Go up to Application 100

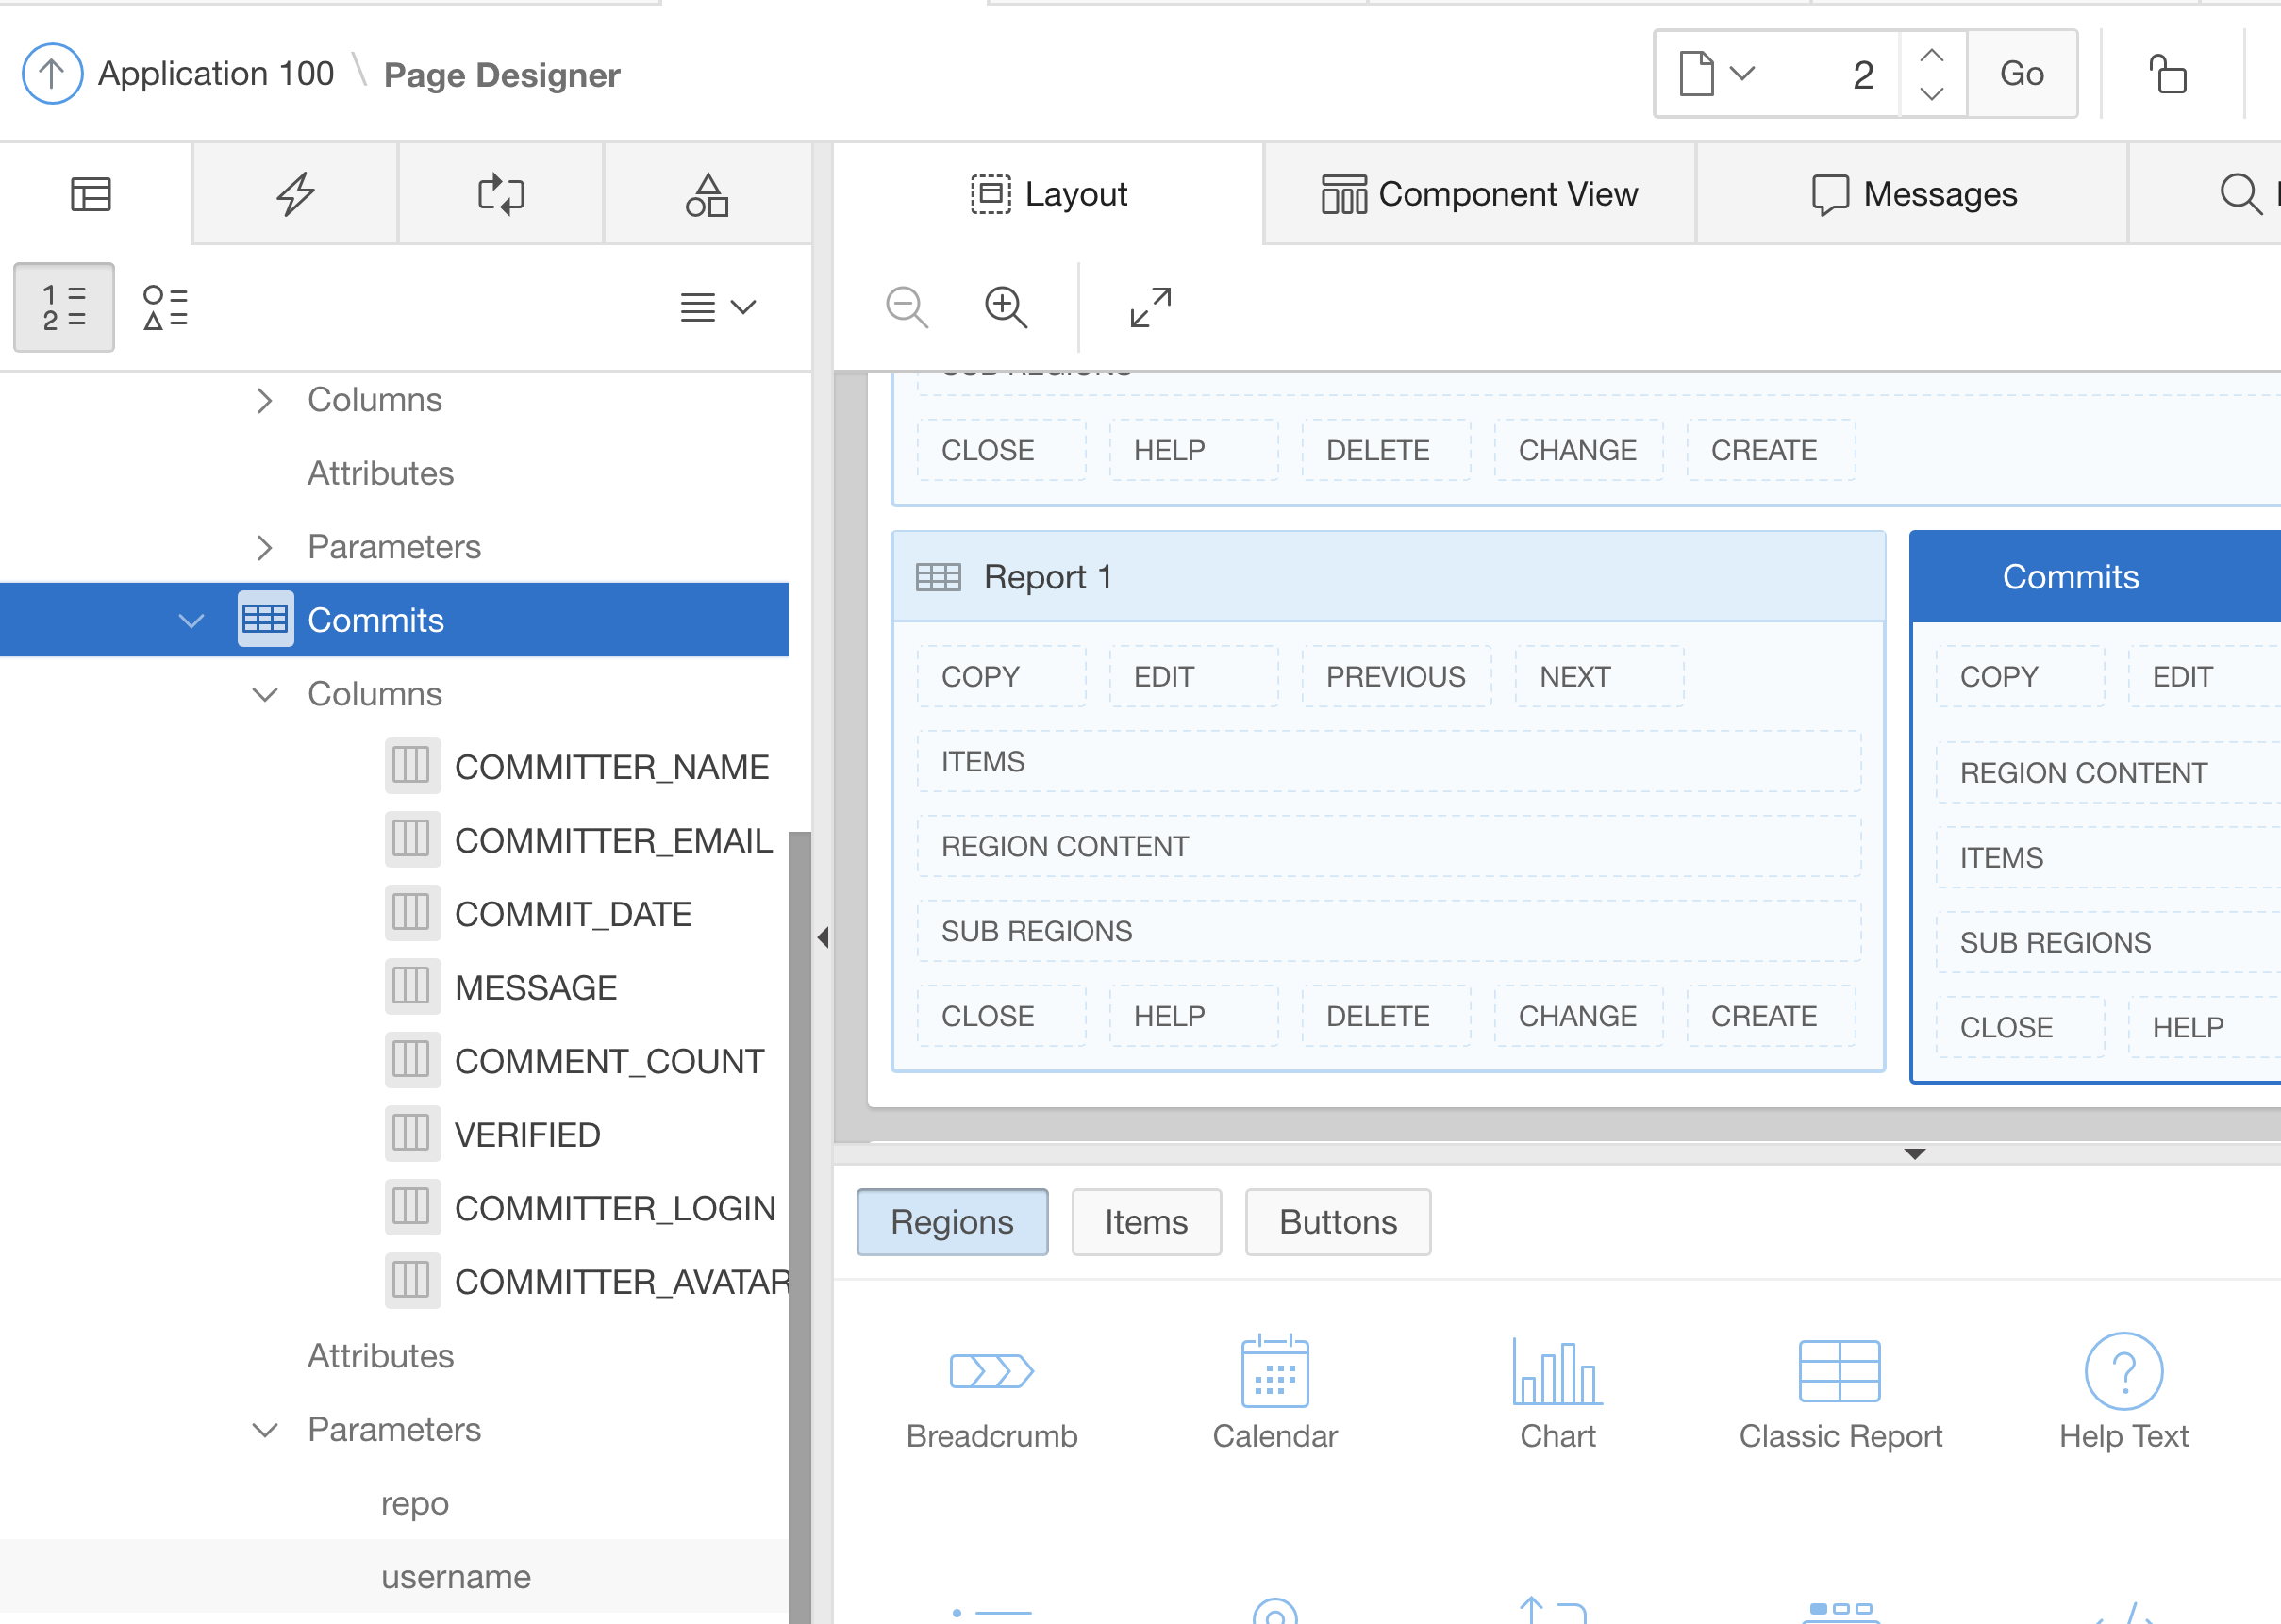(52, 74)
